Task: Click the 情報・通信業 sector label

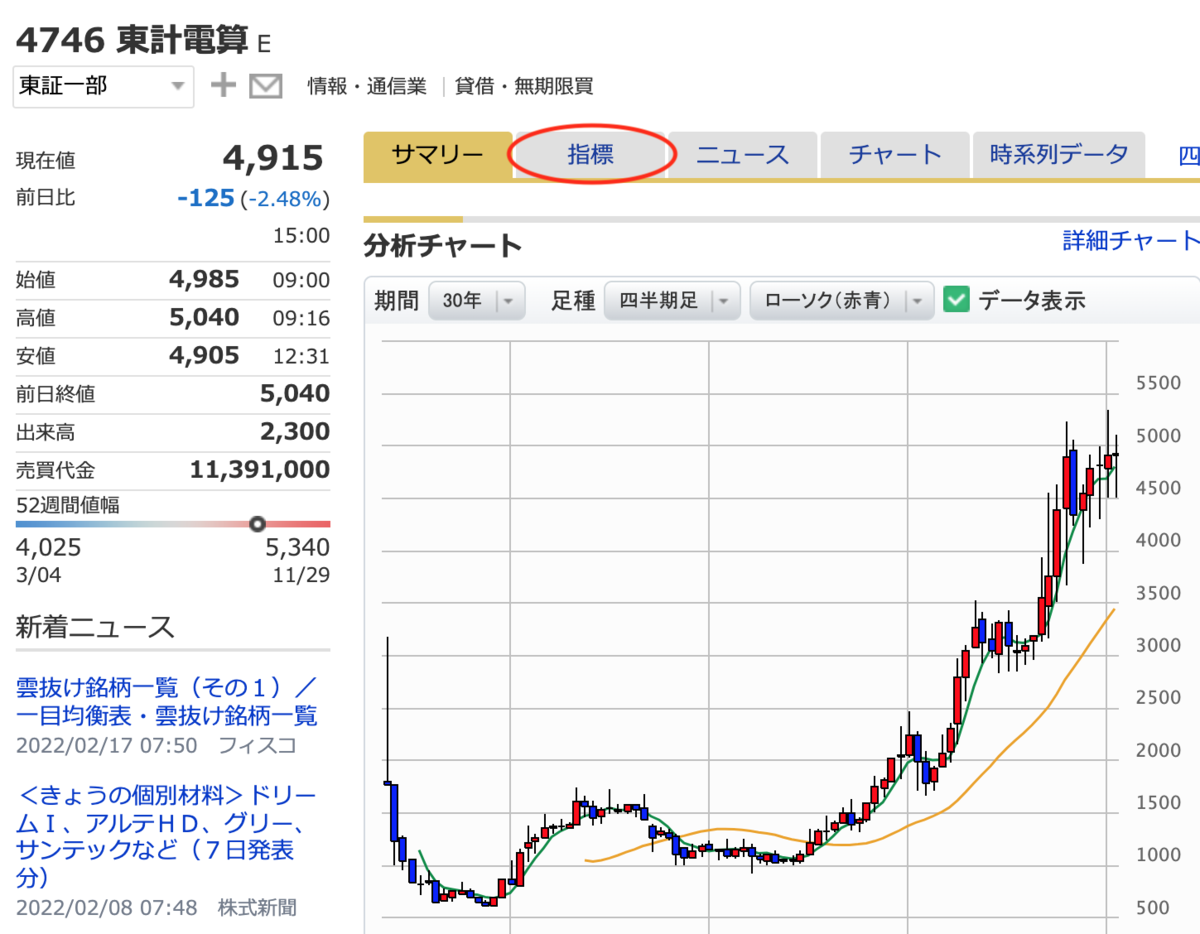Action: tap(367, 86)
